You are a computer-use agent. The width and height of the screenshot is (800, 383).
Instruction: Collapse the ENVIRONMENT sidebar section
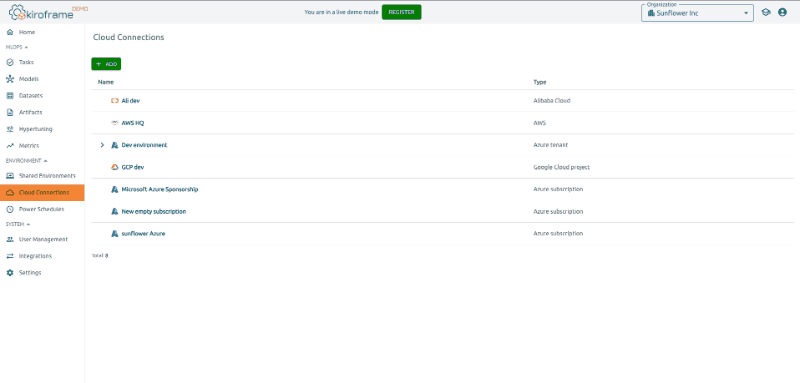tap(27, 161)
